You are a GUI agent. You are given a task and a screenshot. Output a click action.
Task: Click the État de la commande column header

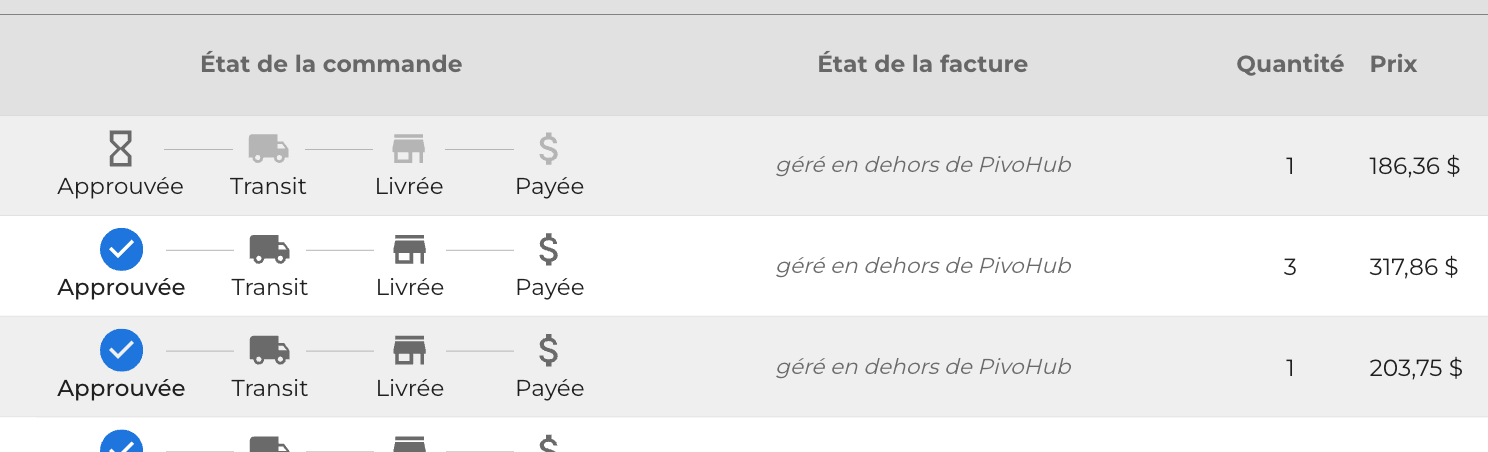click(331, 64)
